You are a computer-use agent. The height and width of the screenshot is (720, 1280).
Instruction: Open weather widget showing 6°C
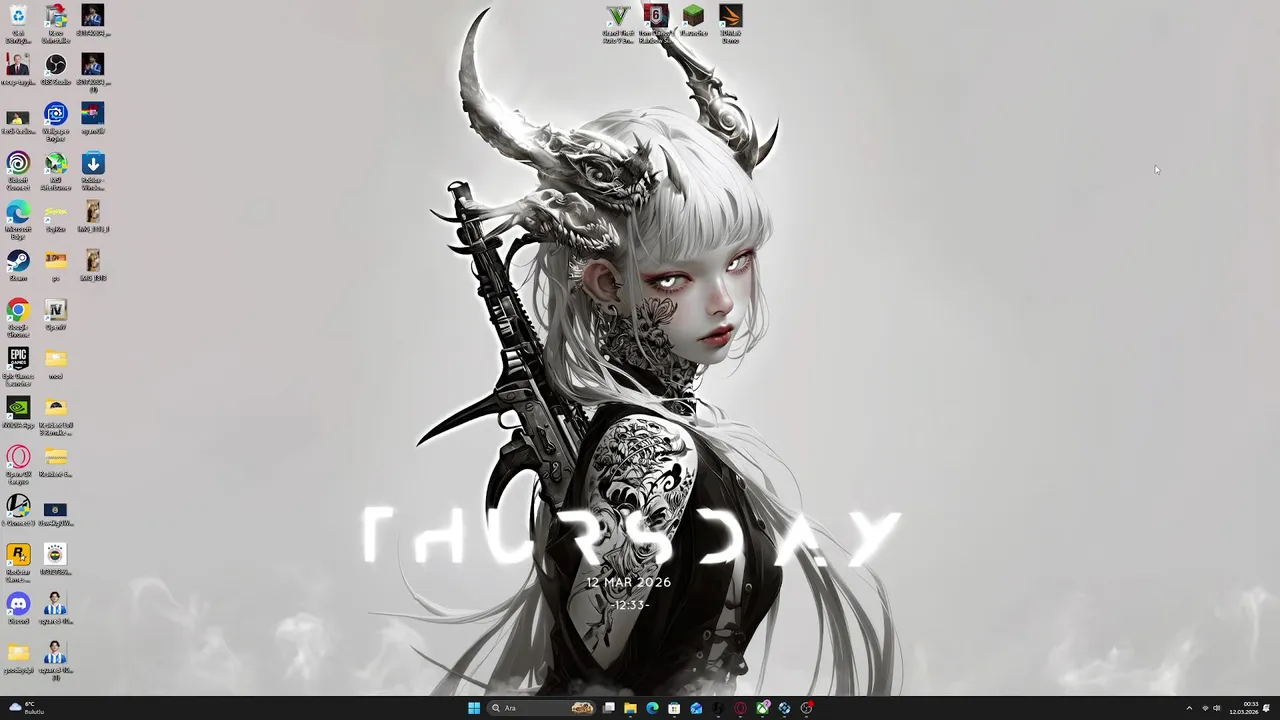coord(27,708)
